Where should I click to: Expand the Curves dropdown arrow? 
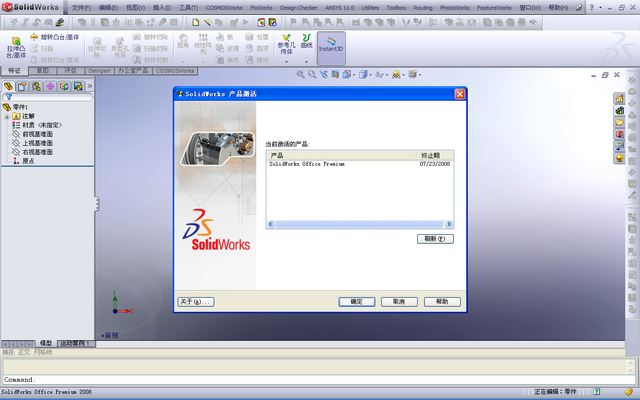pyautogui.click(x=306, y=62)
